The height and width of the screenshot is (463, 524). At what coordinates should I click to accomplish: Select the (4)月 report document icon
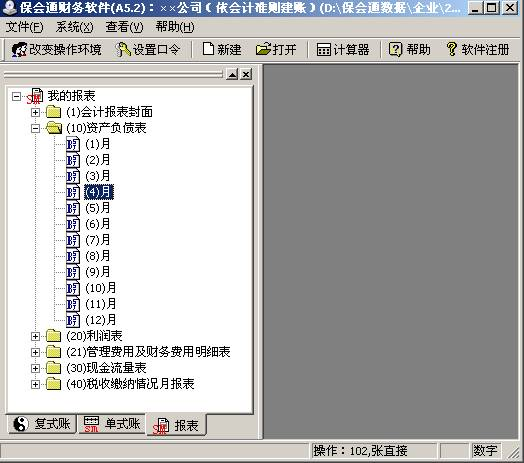(73, 192)
